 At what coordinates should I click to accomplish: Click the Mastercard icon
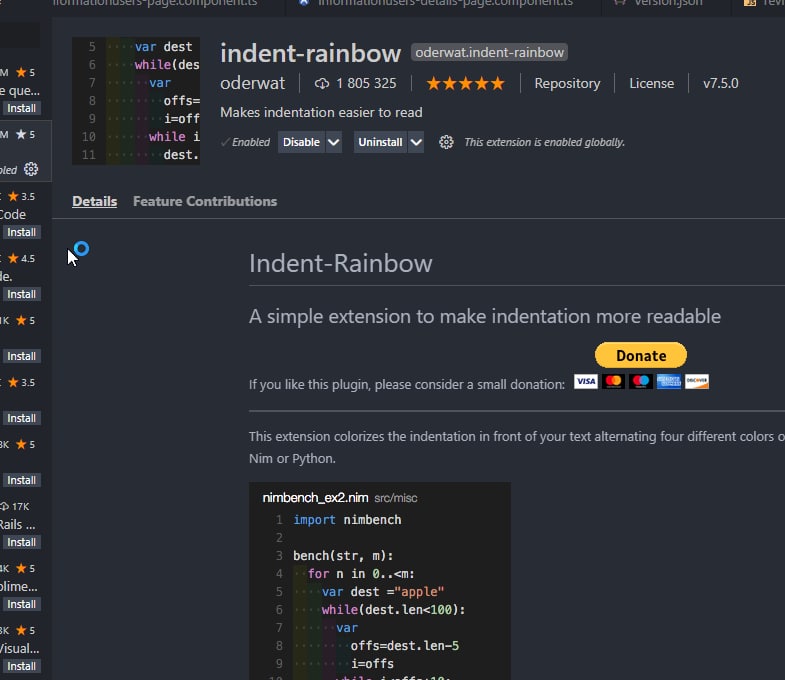tap(613, 382)
